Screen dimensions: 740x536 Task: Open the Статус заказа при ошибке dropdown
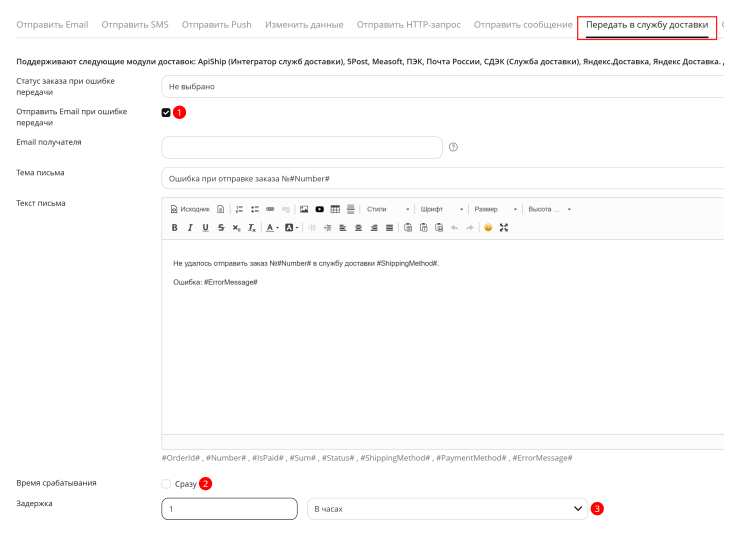click(x=443, y=86)
